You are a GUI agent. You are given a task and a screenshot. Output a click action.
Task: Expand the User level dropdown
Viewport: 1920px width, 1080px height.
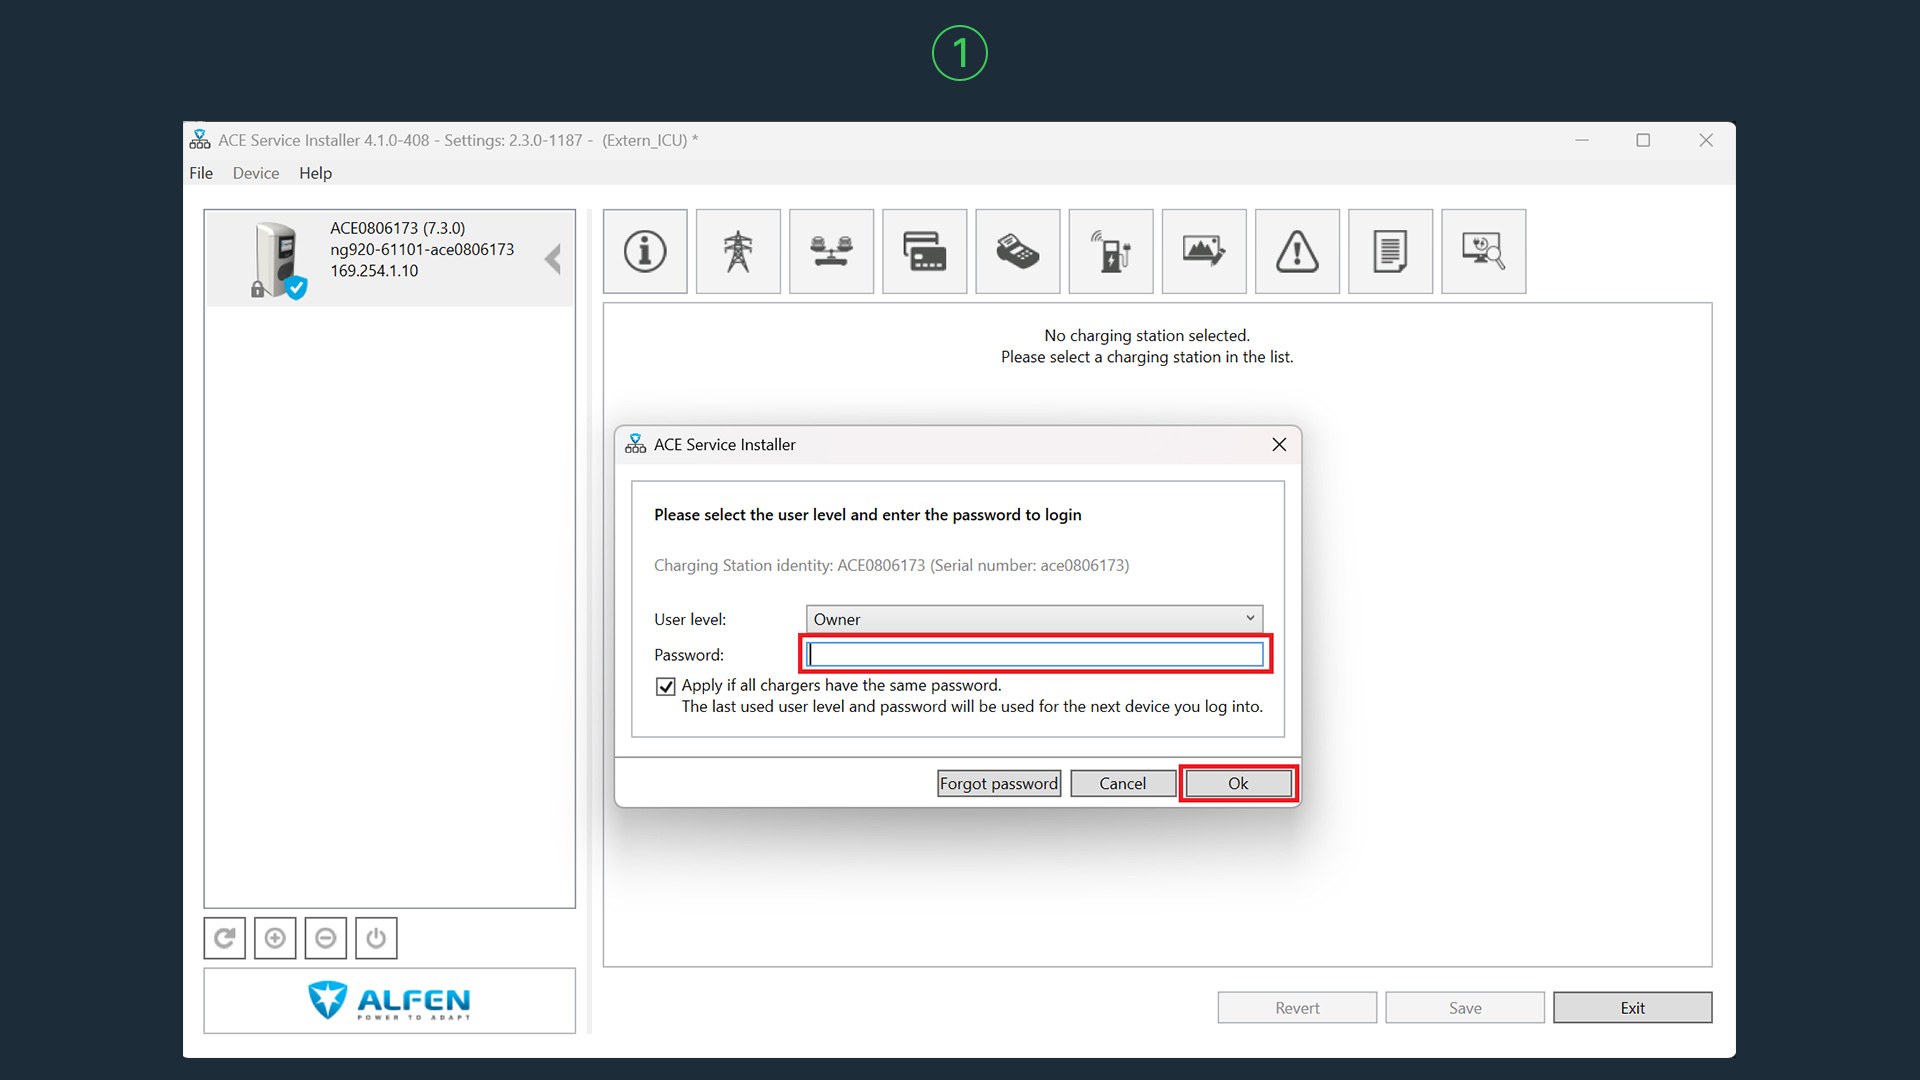tap(1034, 619)
